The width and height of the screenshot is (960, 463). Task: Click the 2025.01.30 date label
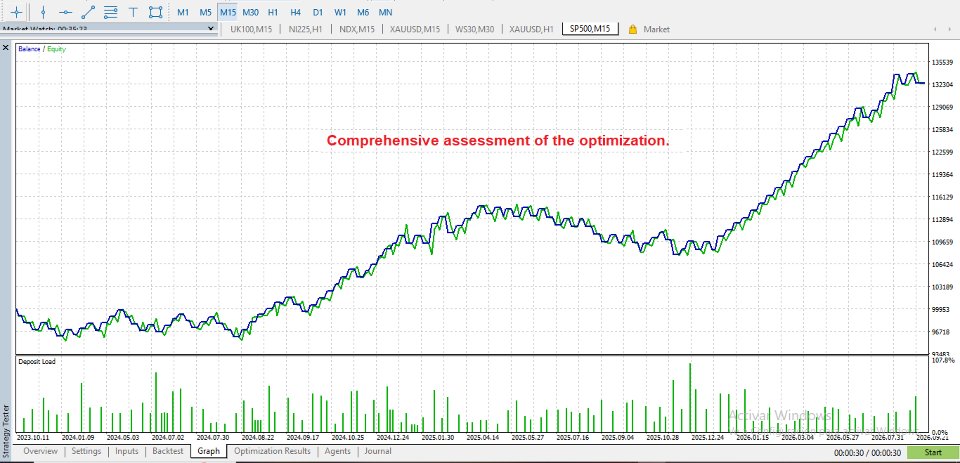point(438,438)
